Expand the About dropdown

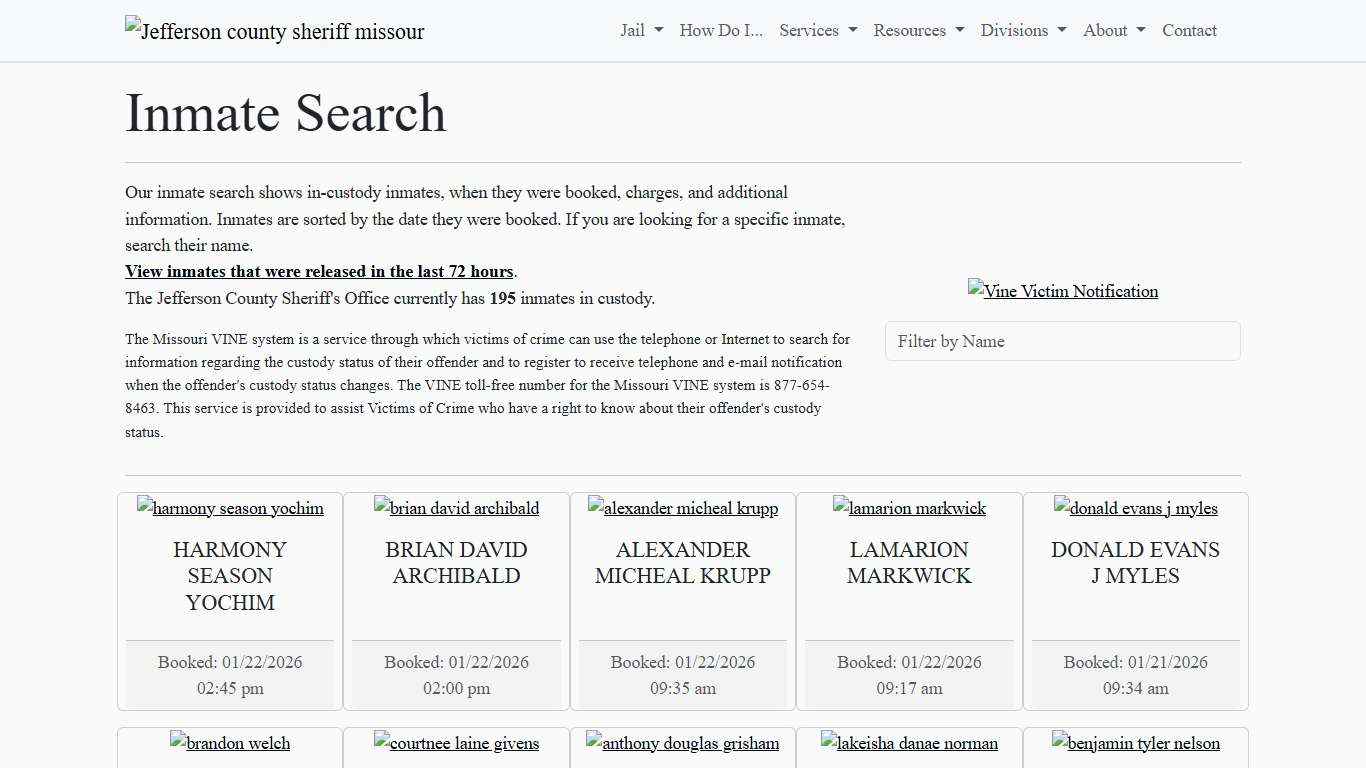point(1112,31)
